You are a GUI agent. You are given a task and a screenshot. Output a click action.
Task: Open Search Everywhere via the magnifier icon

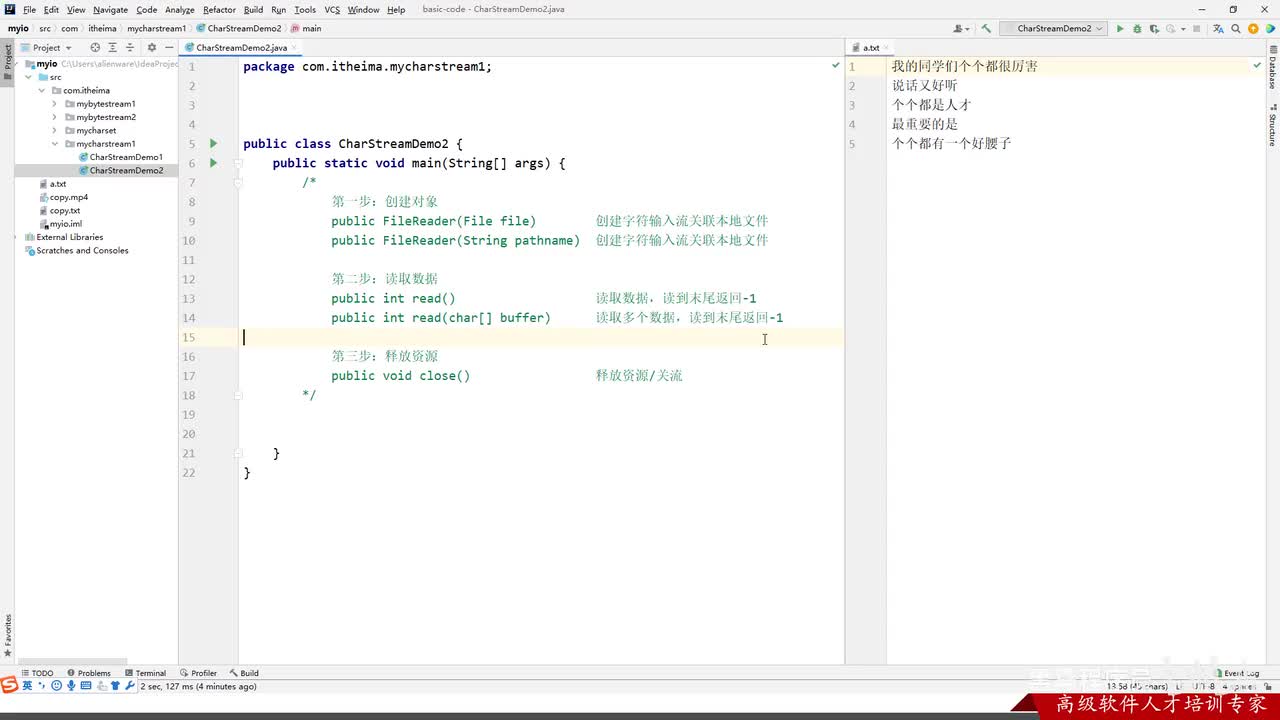(x=1236, y=29)
